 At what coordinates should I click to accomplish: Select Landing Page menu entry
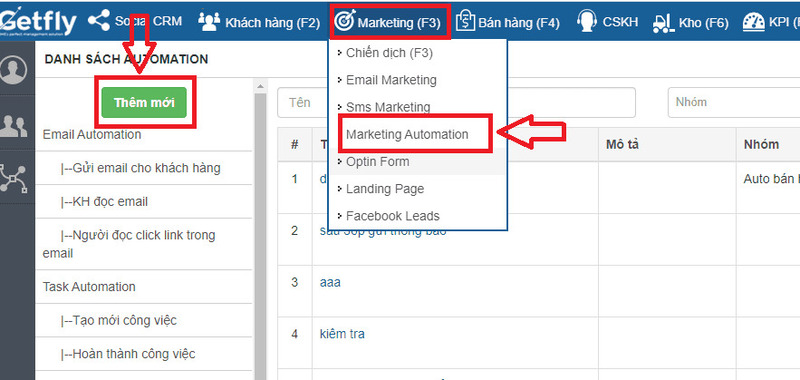[x=385, y=189]
